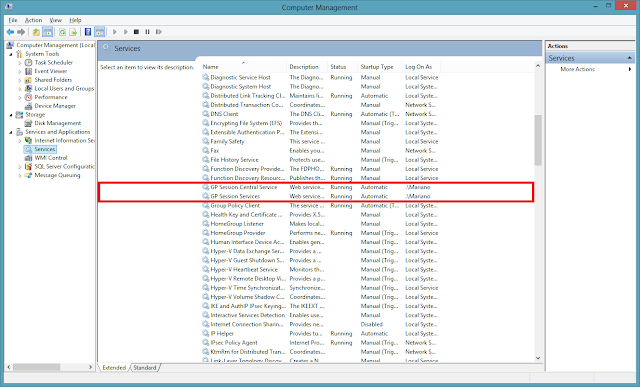Select the Family Safety service

(321, 141)
